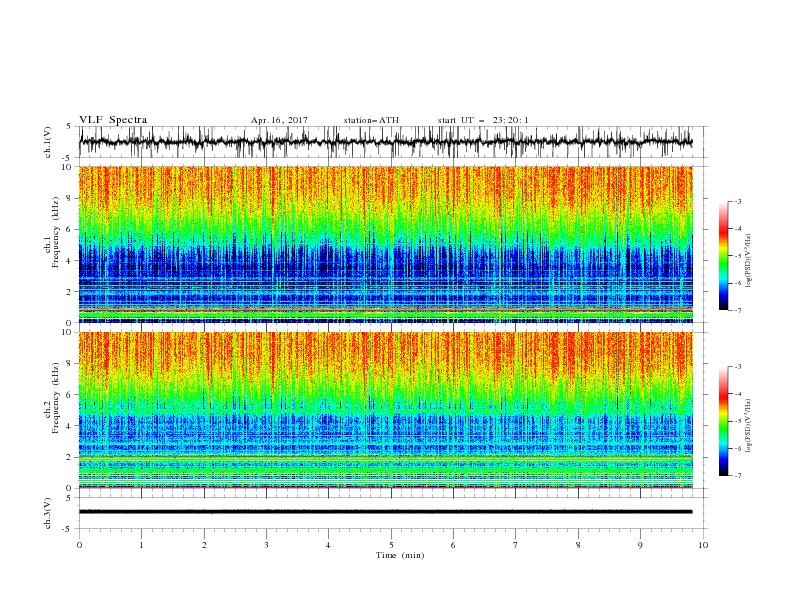
Task: Click the time axis tick label "1"
Action: point(141,545)
